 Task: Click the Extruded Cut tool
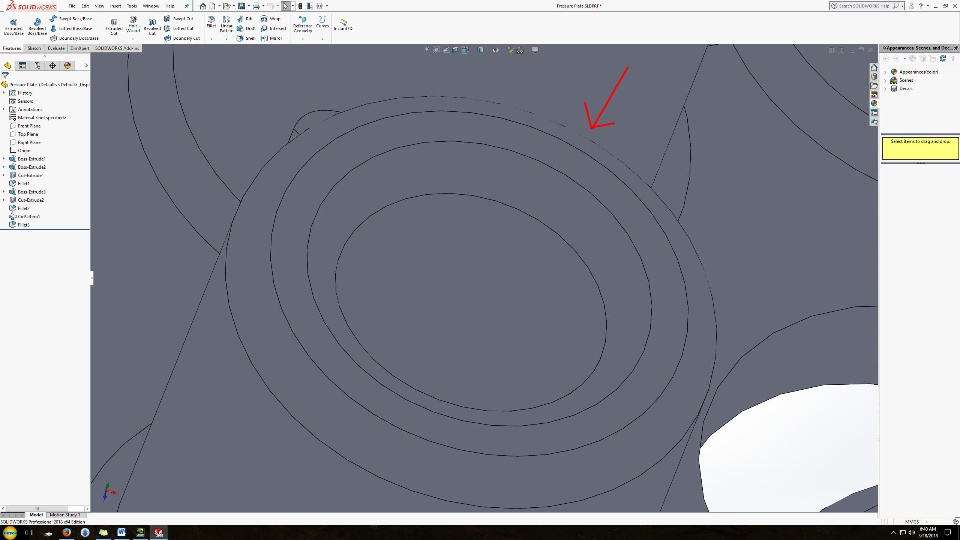(x=114, y=26)
